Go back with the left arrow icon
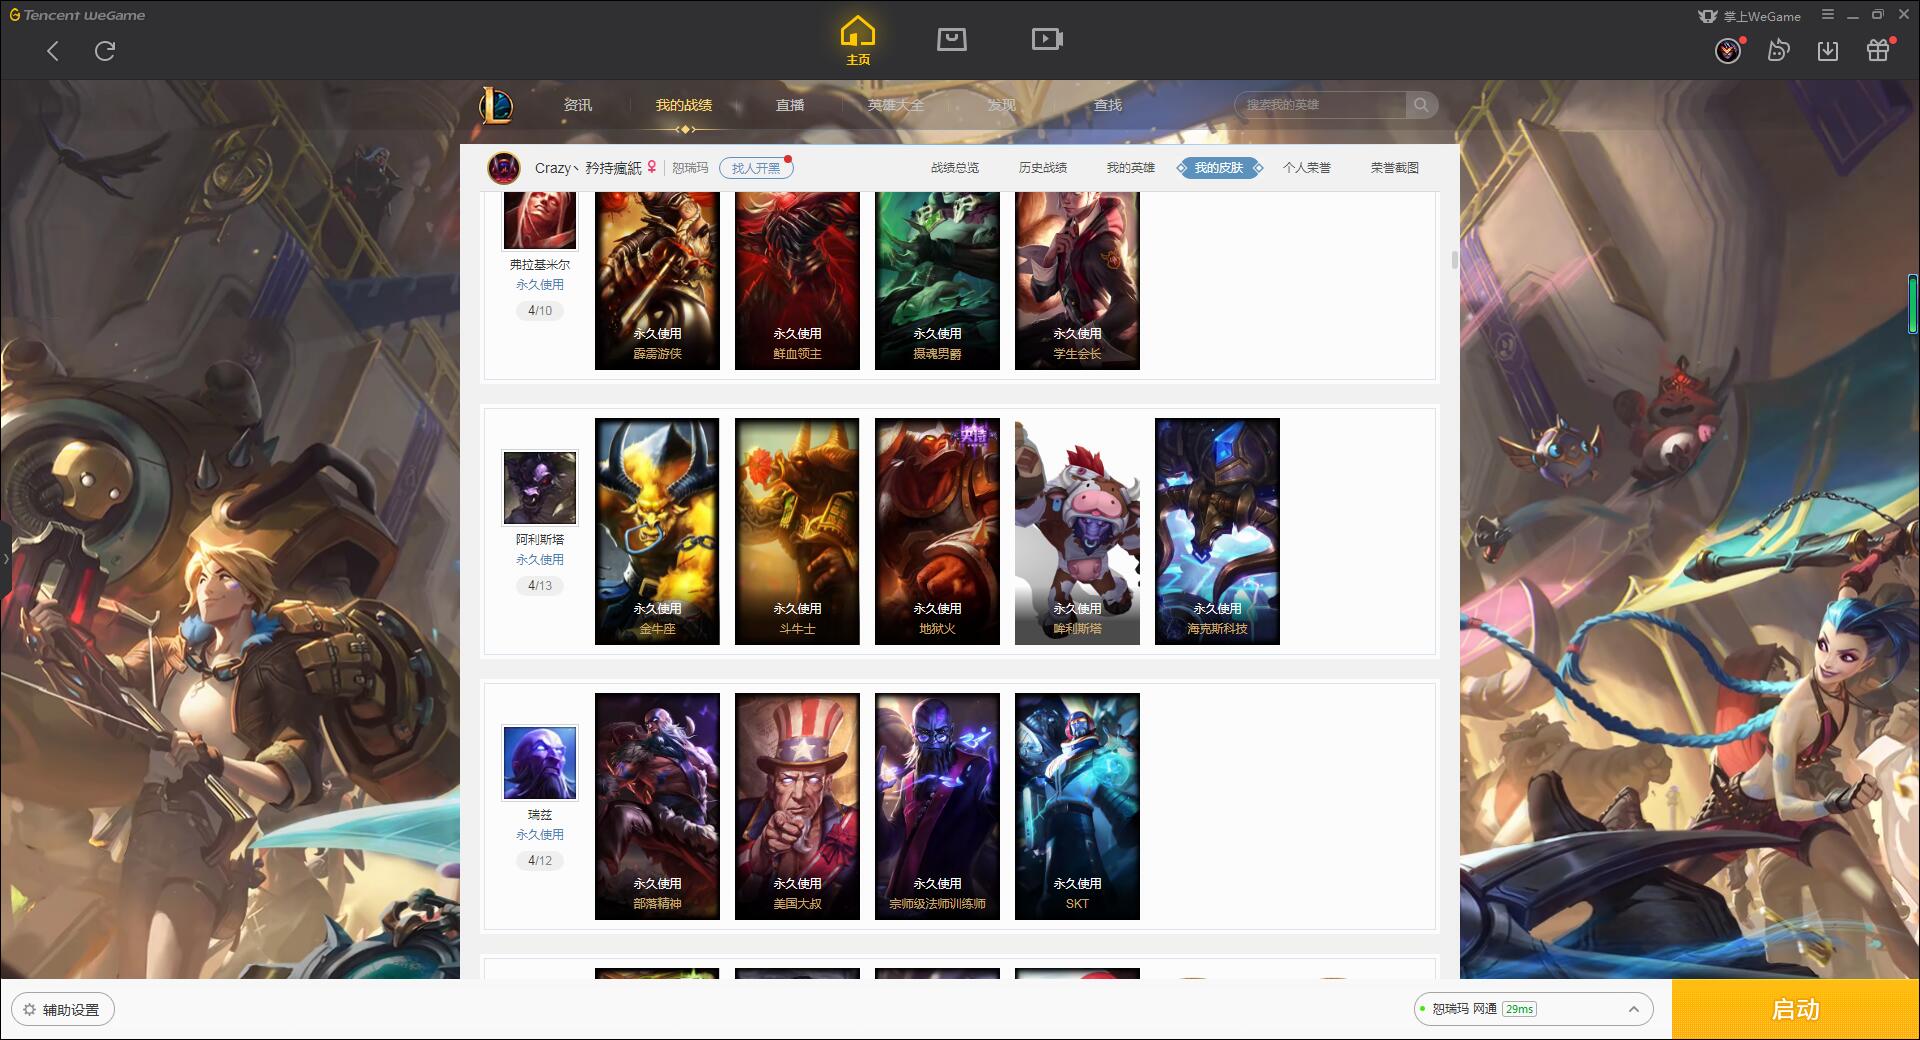 [x=53, y=51]
